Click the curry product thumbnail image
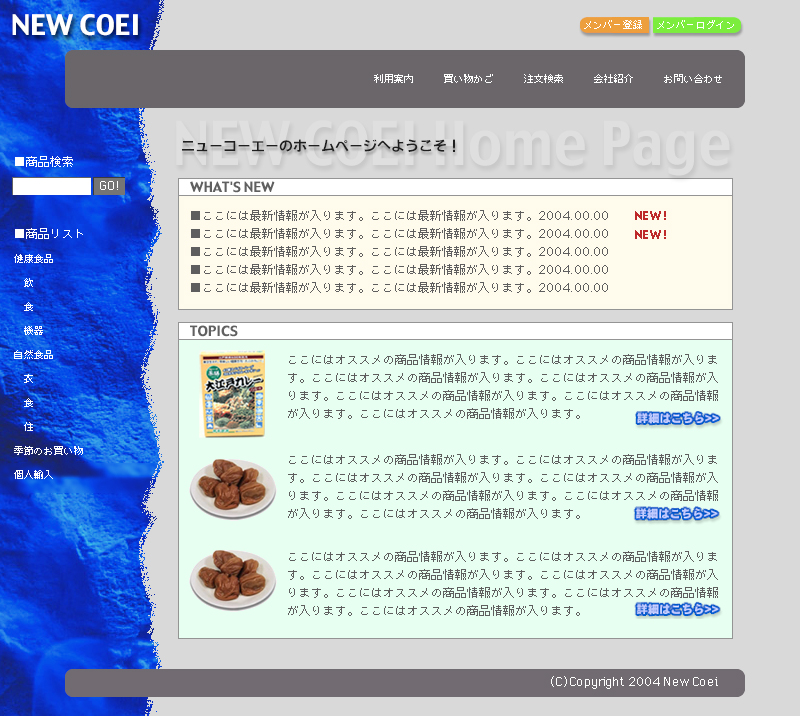The height and width of the screenshot is (716, 800). coord(233,394)
